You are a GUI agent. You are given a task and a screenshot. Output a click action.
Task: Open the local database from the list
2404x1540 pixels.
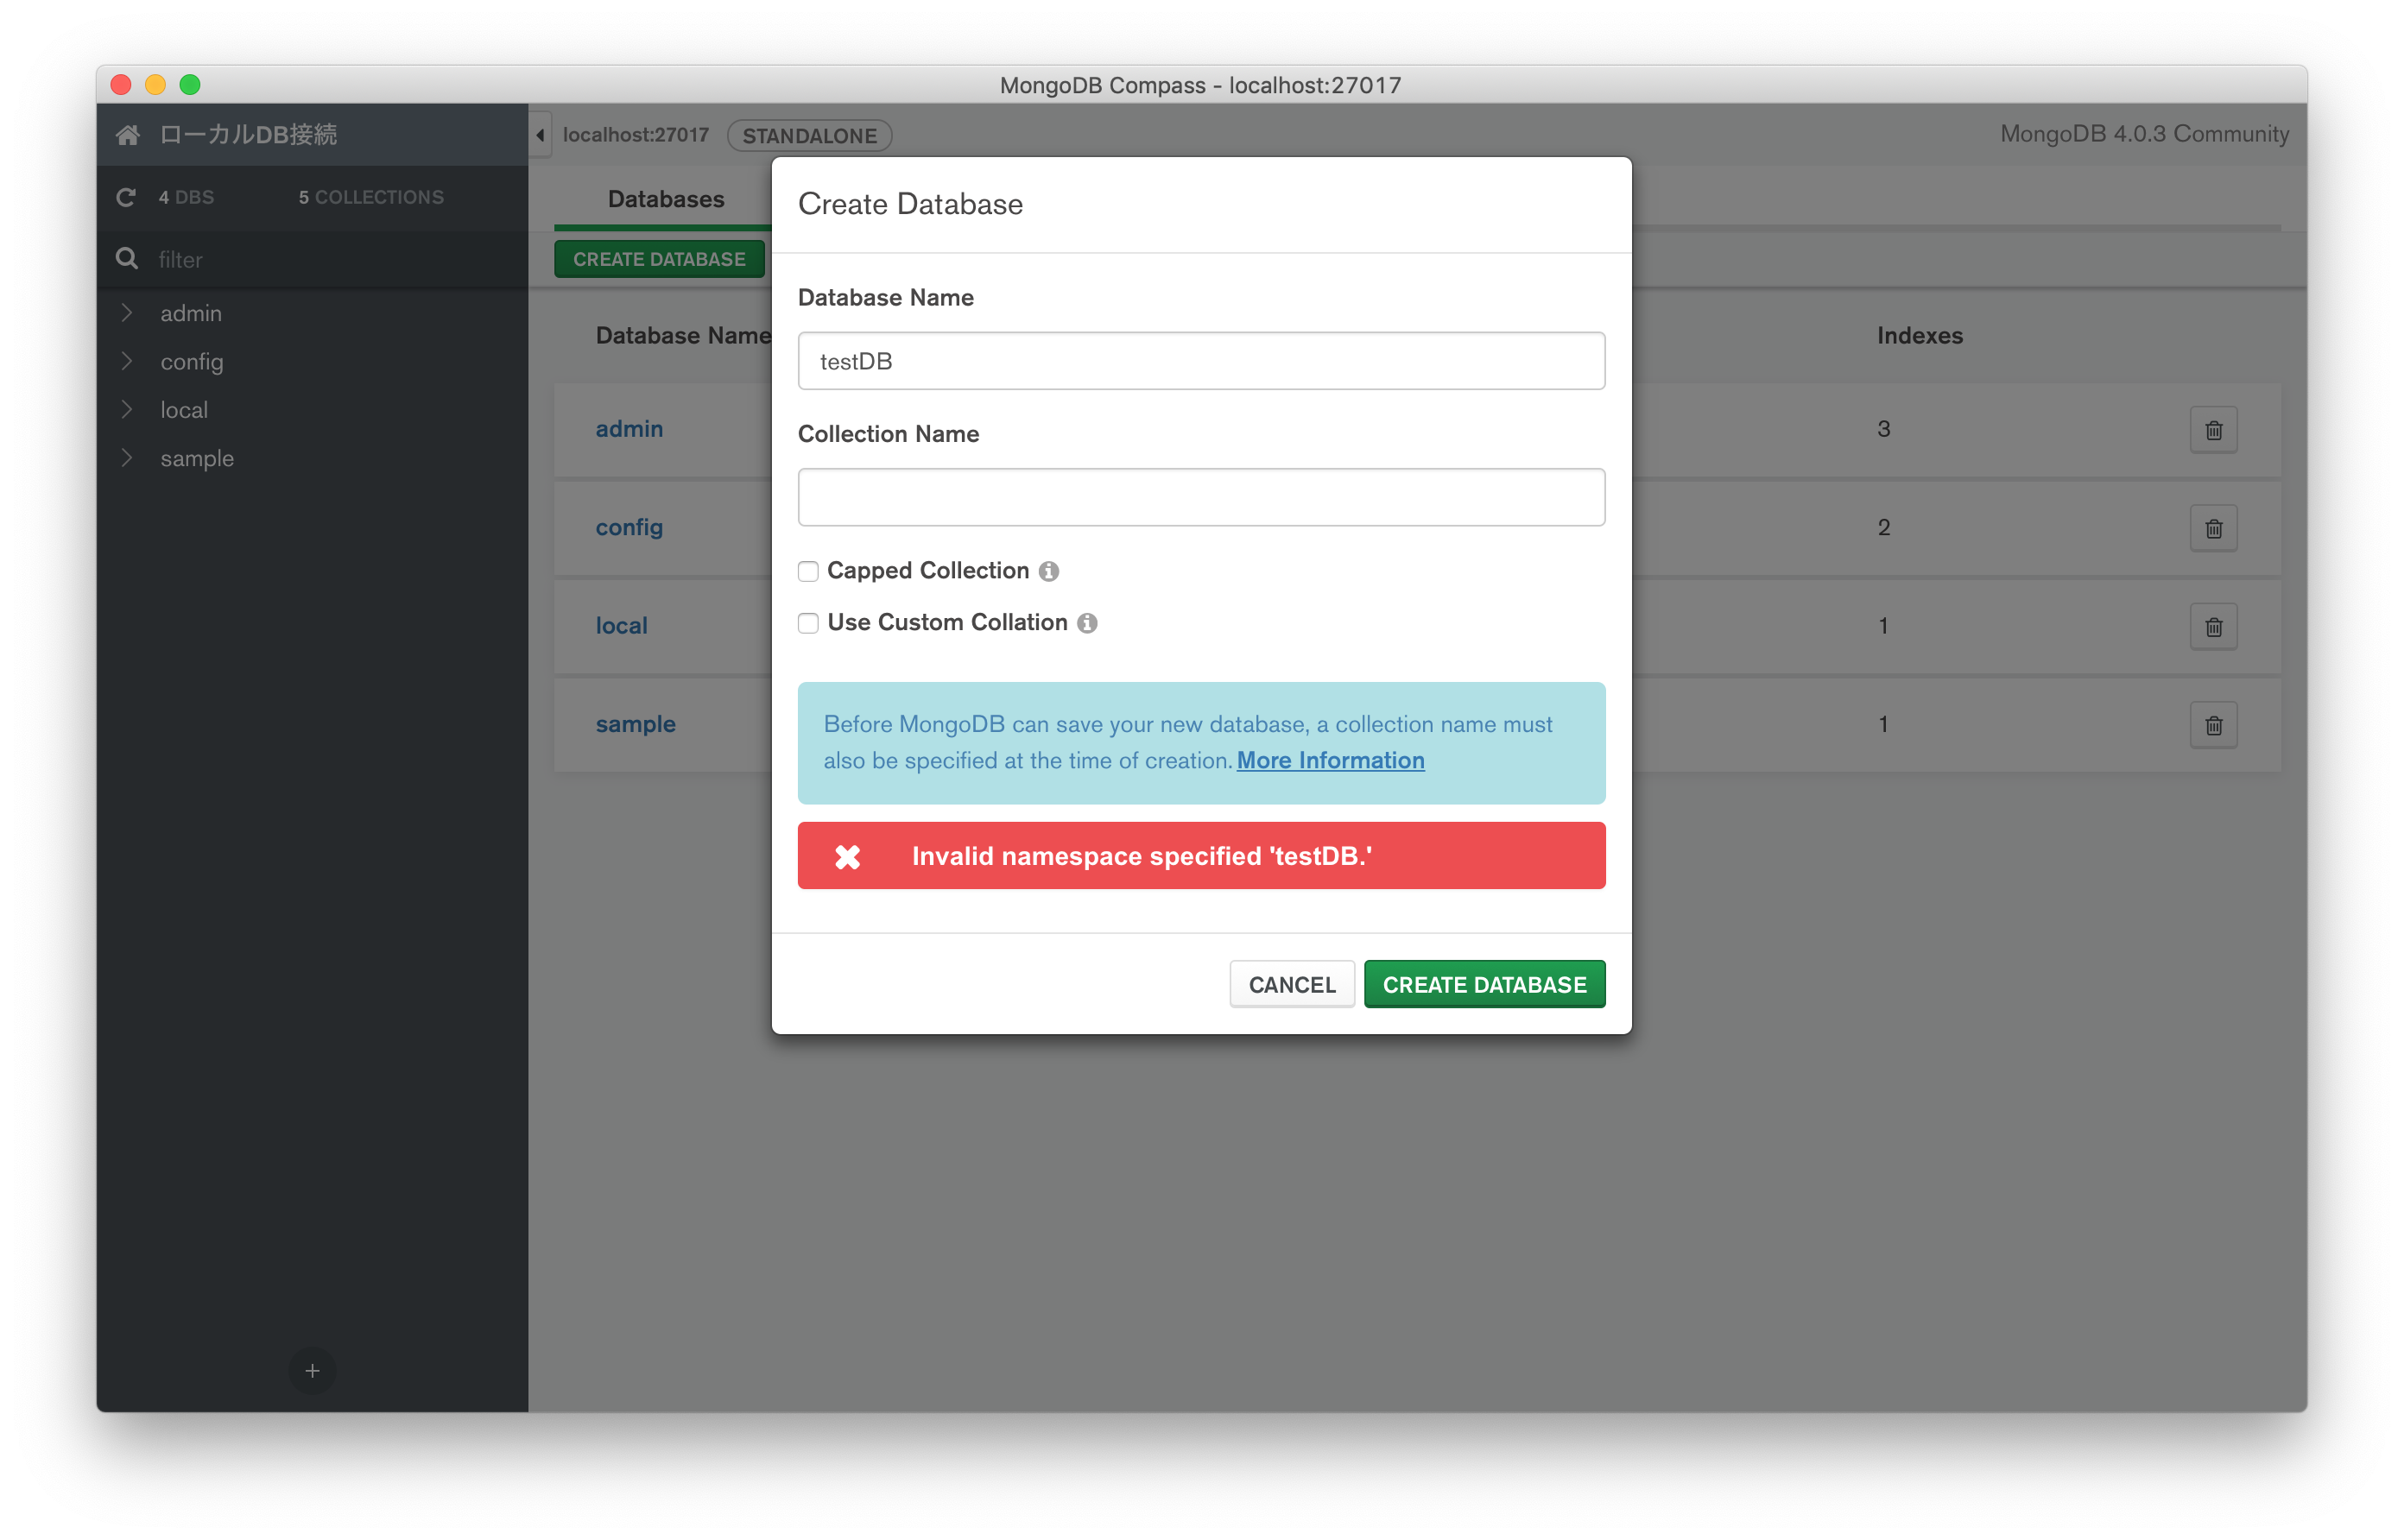(621, 625)
